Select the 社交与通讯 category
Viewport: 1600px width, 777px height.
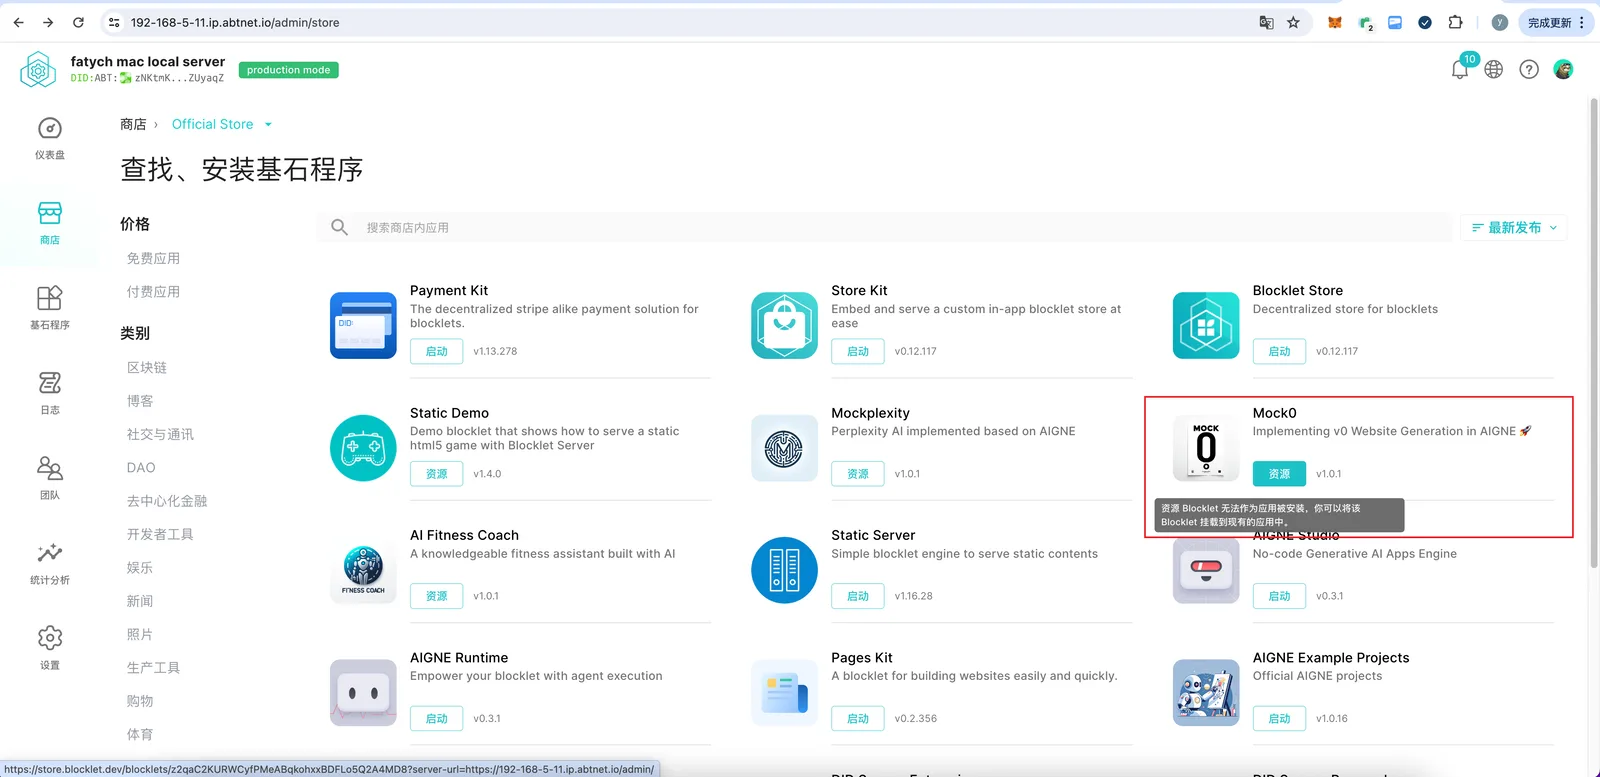tap(160, 434)
